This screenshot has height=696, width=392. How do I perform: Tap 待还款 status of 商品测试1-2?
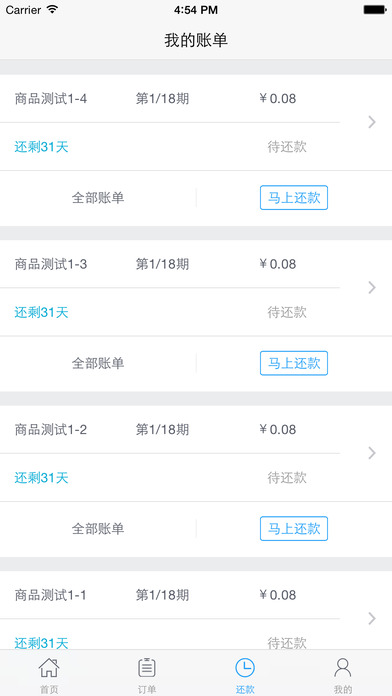[x=287, y=478]
